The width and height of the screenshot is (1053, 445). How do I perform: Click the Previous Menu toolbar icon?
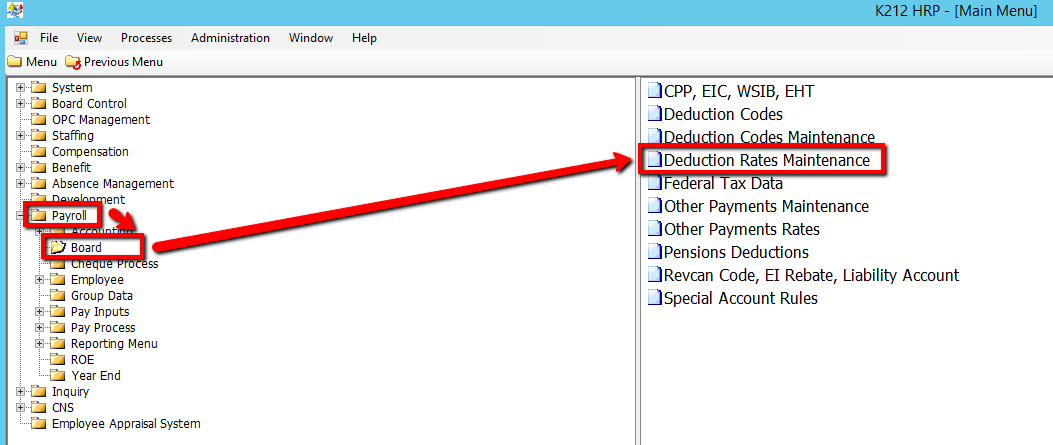point(72,62)
